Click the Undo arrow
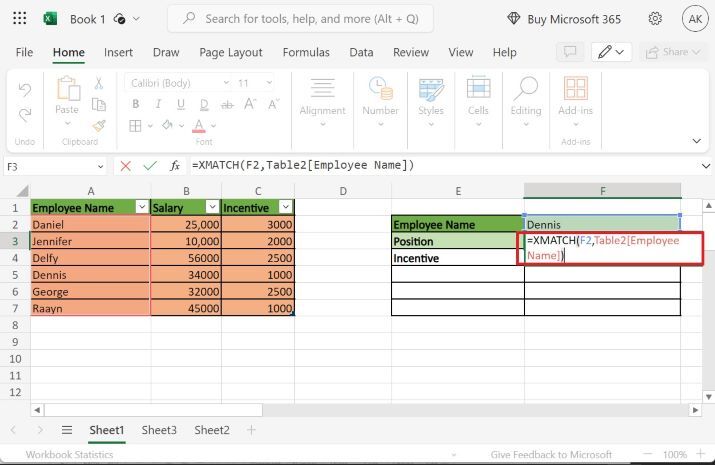Viewport: 715px width, 465px height. (25, 90)
